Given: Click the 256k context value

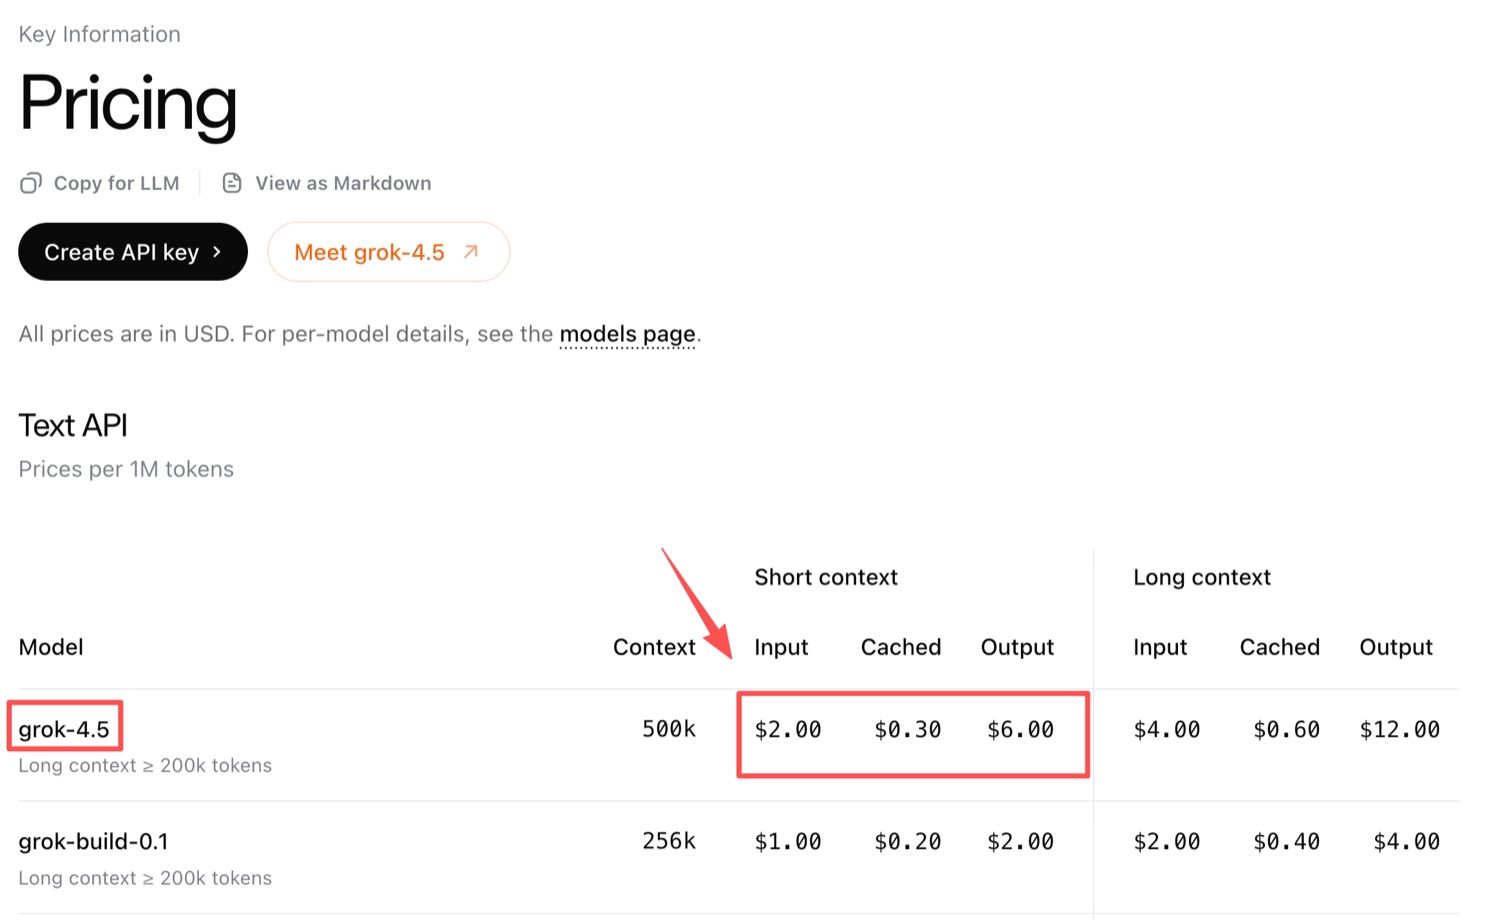Looking at the screenshot, I should coord(669,841).
